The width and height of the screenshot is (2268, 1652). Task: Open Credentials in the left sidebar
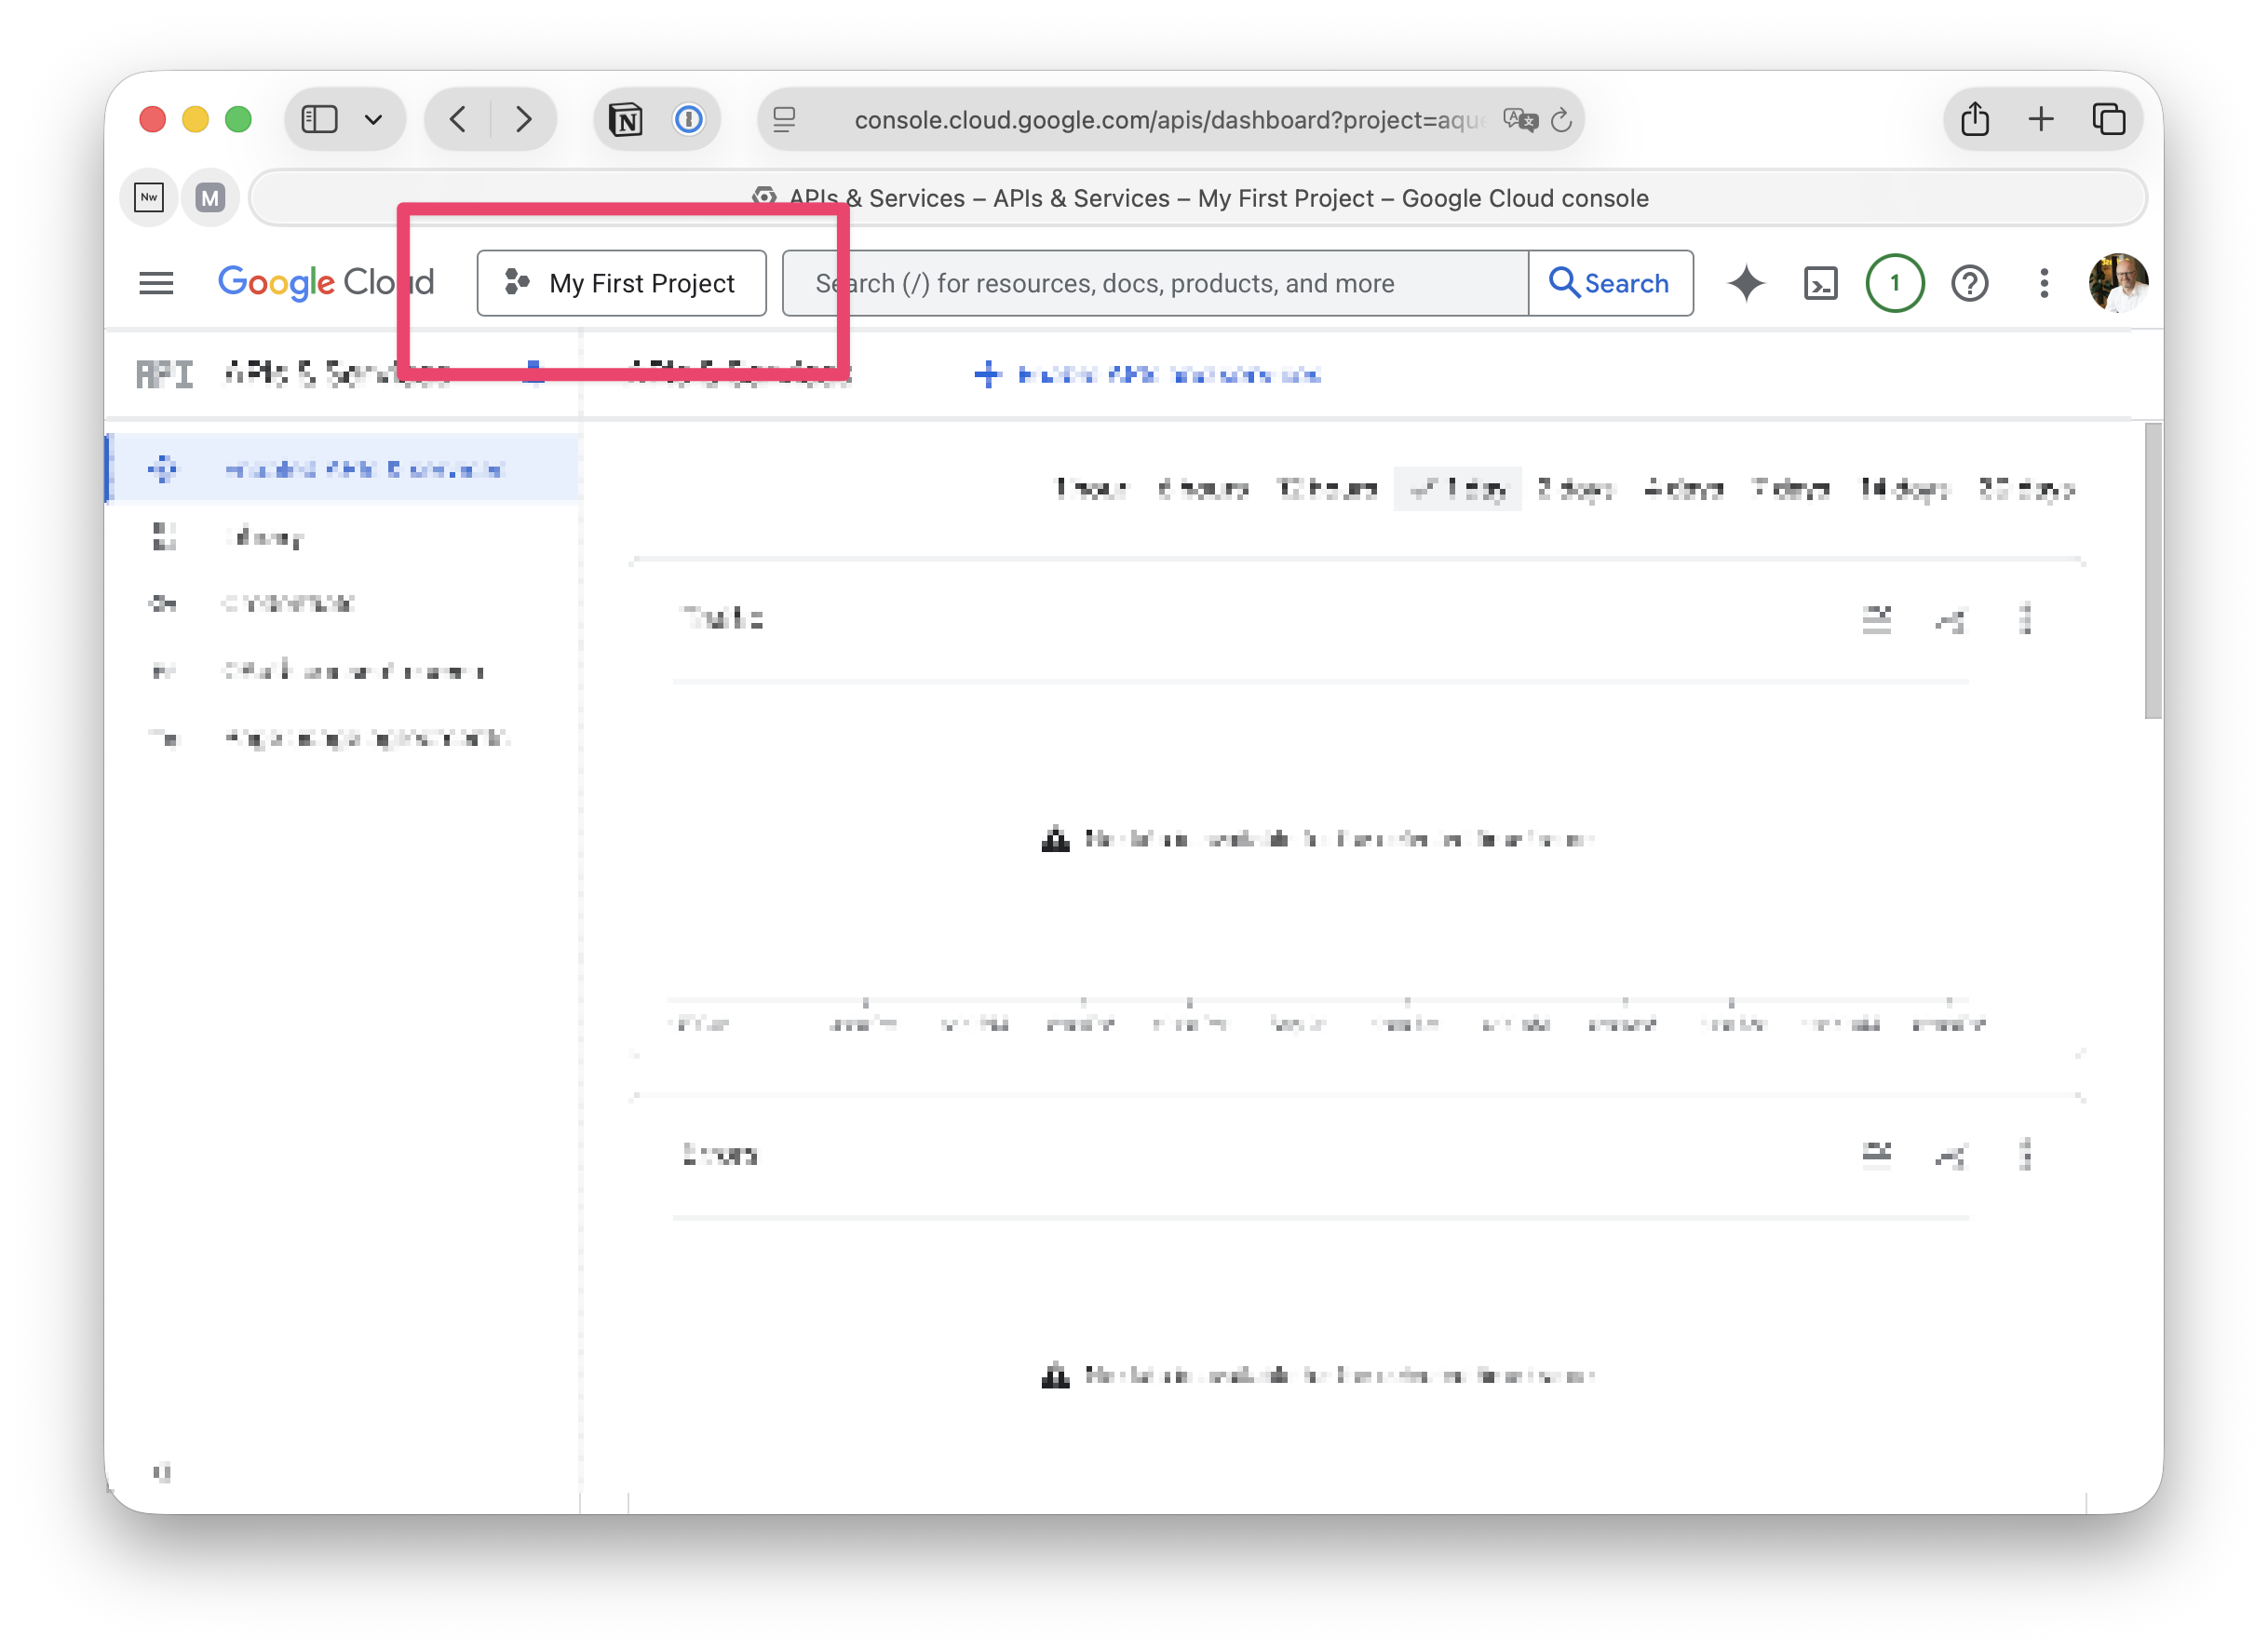click(288, 603)
